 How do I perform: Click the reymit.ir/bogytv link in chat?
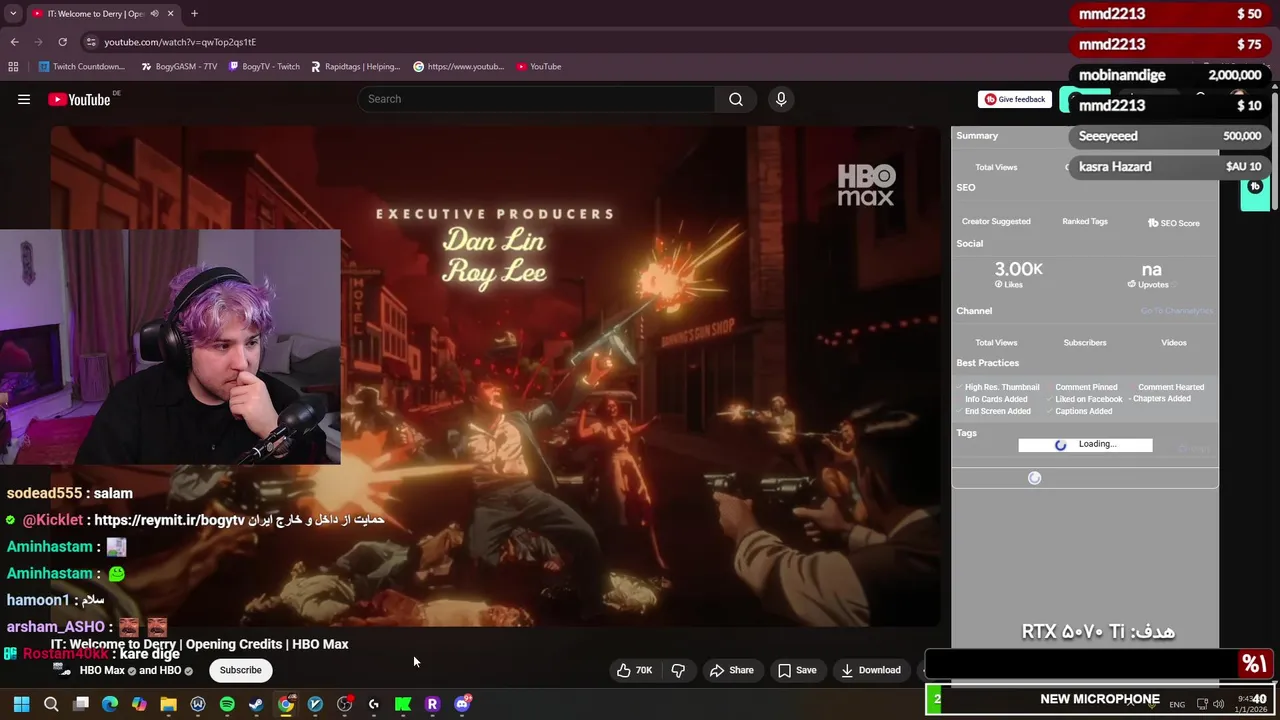(x=169, y=520)
